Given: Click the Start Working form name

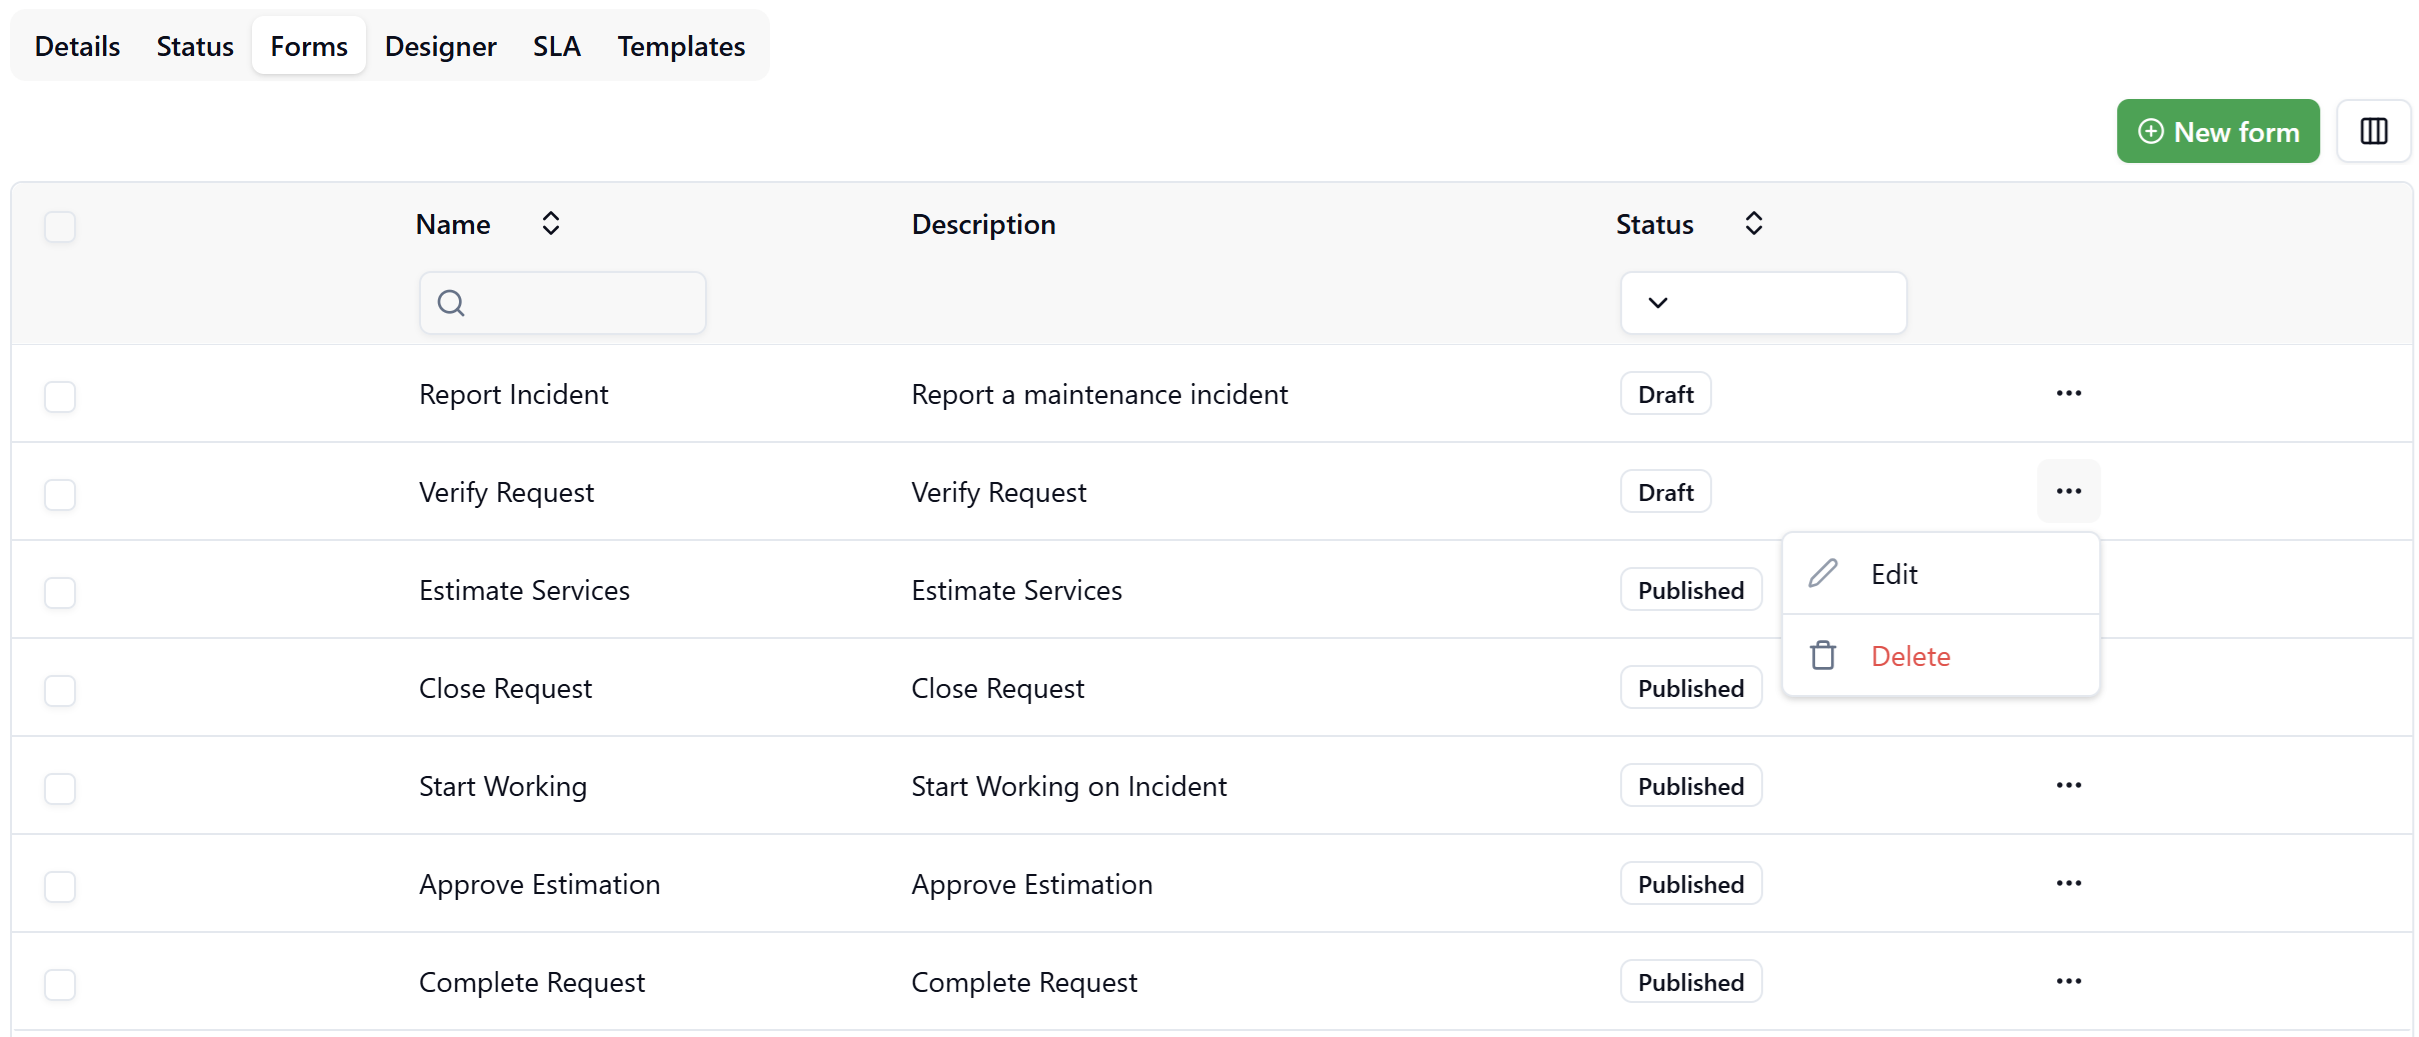Looking at the screenshot, I should 503,786.
